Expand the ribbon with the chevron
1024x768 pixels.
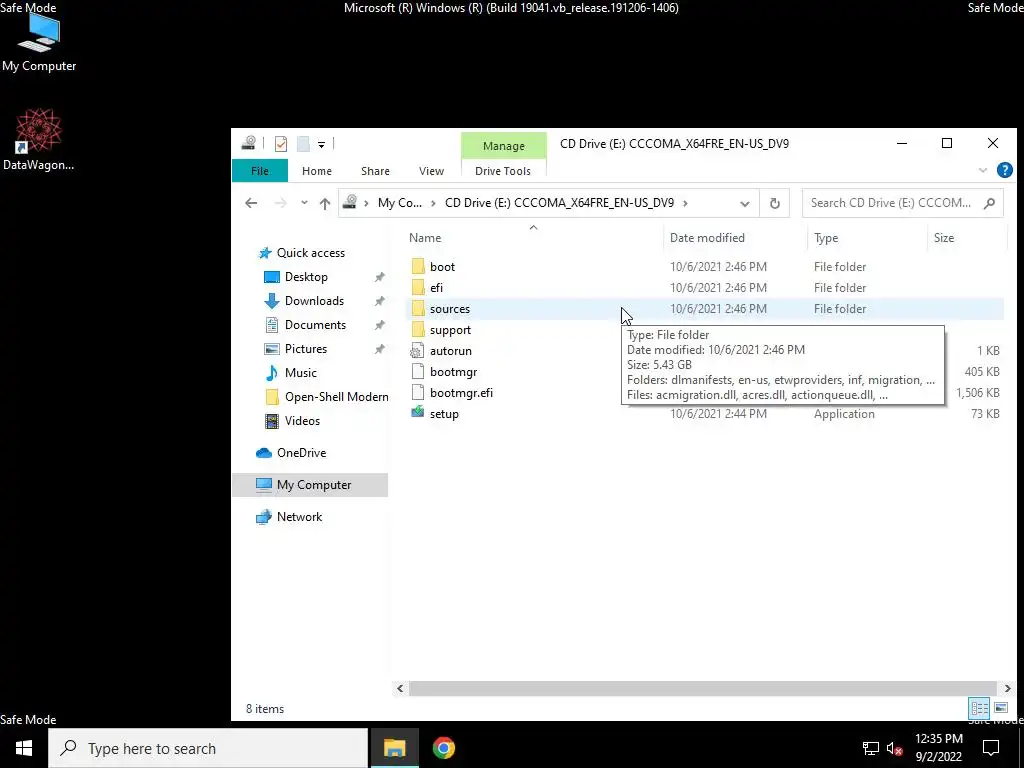(983, 170)
